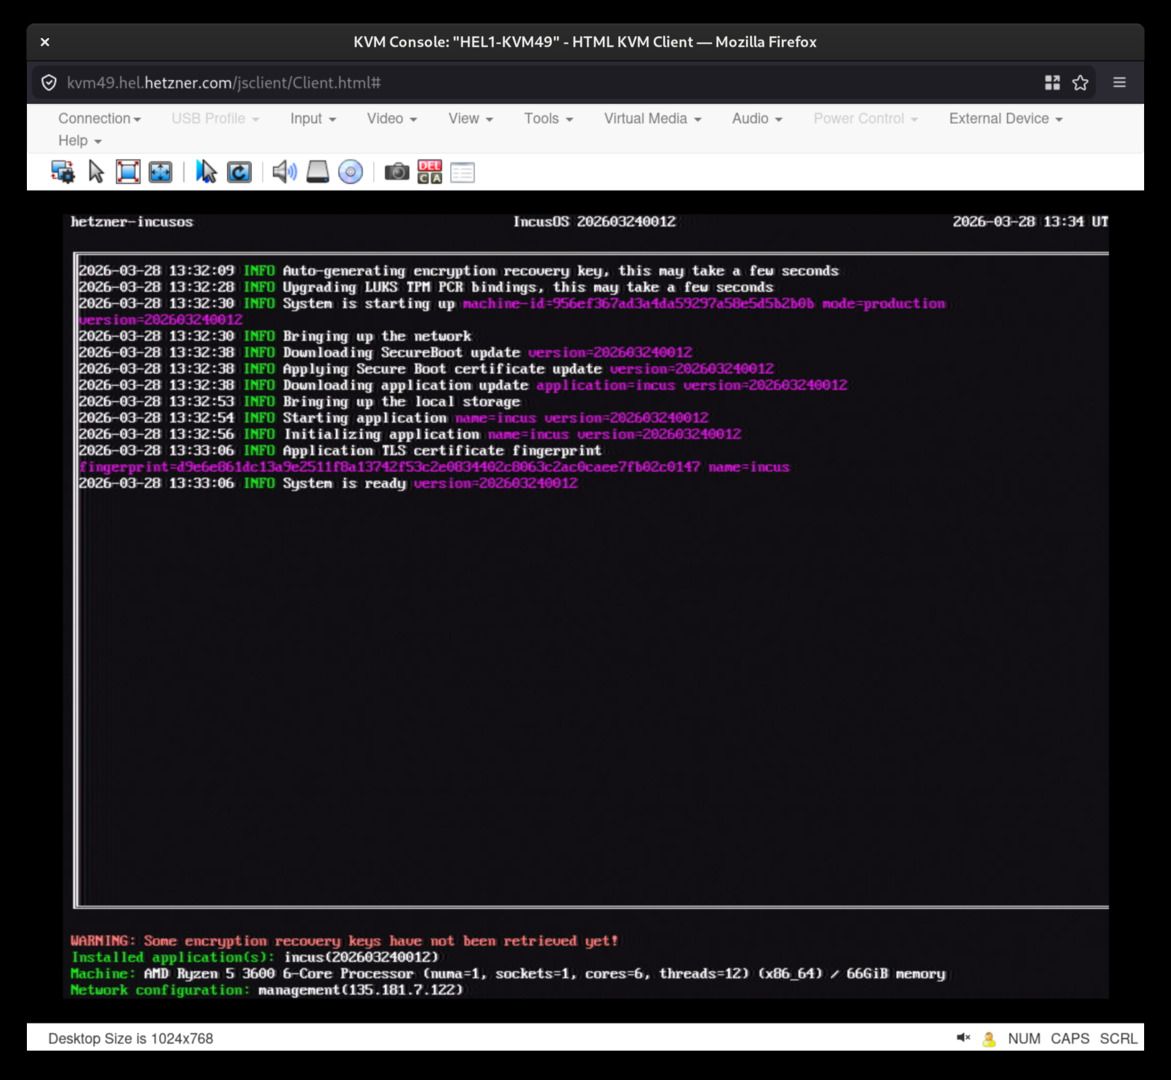Open the virtual CD/DVD media icon

[350, 171]
